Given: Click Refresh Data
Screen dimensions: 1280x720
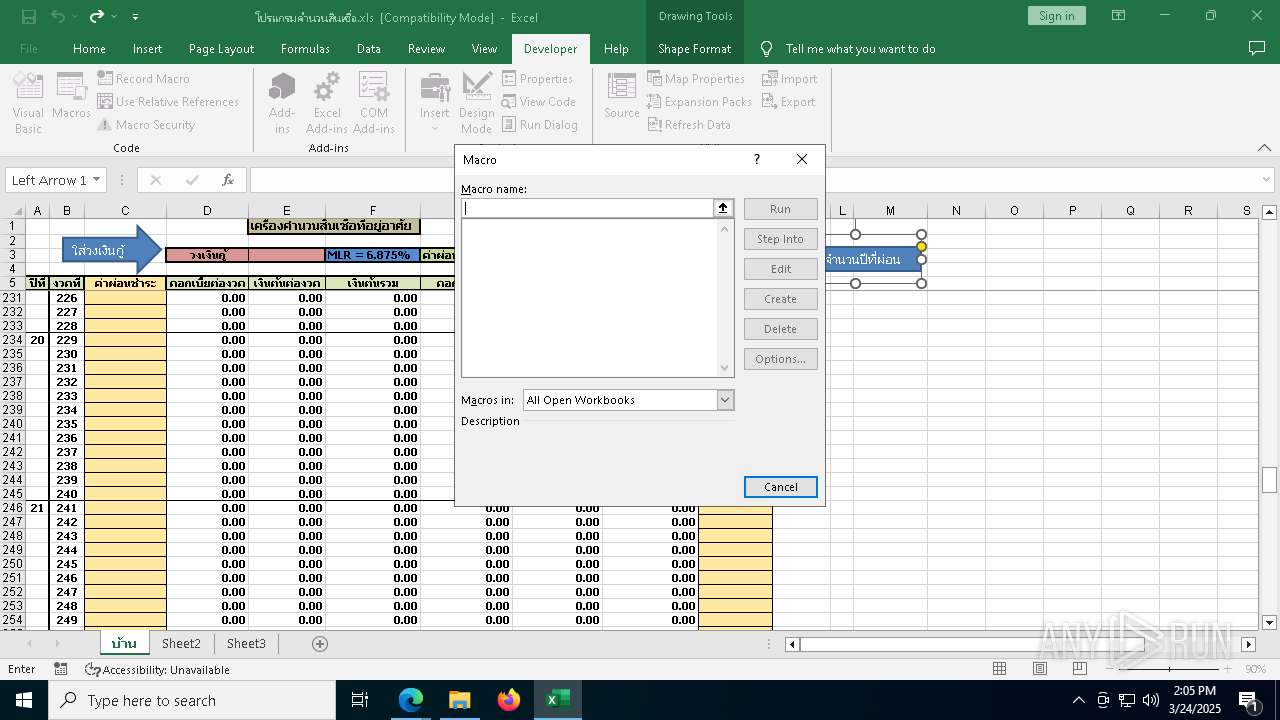Looking at the screenshot, I should (689, 125).
